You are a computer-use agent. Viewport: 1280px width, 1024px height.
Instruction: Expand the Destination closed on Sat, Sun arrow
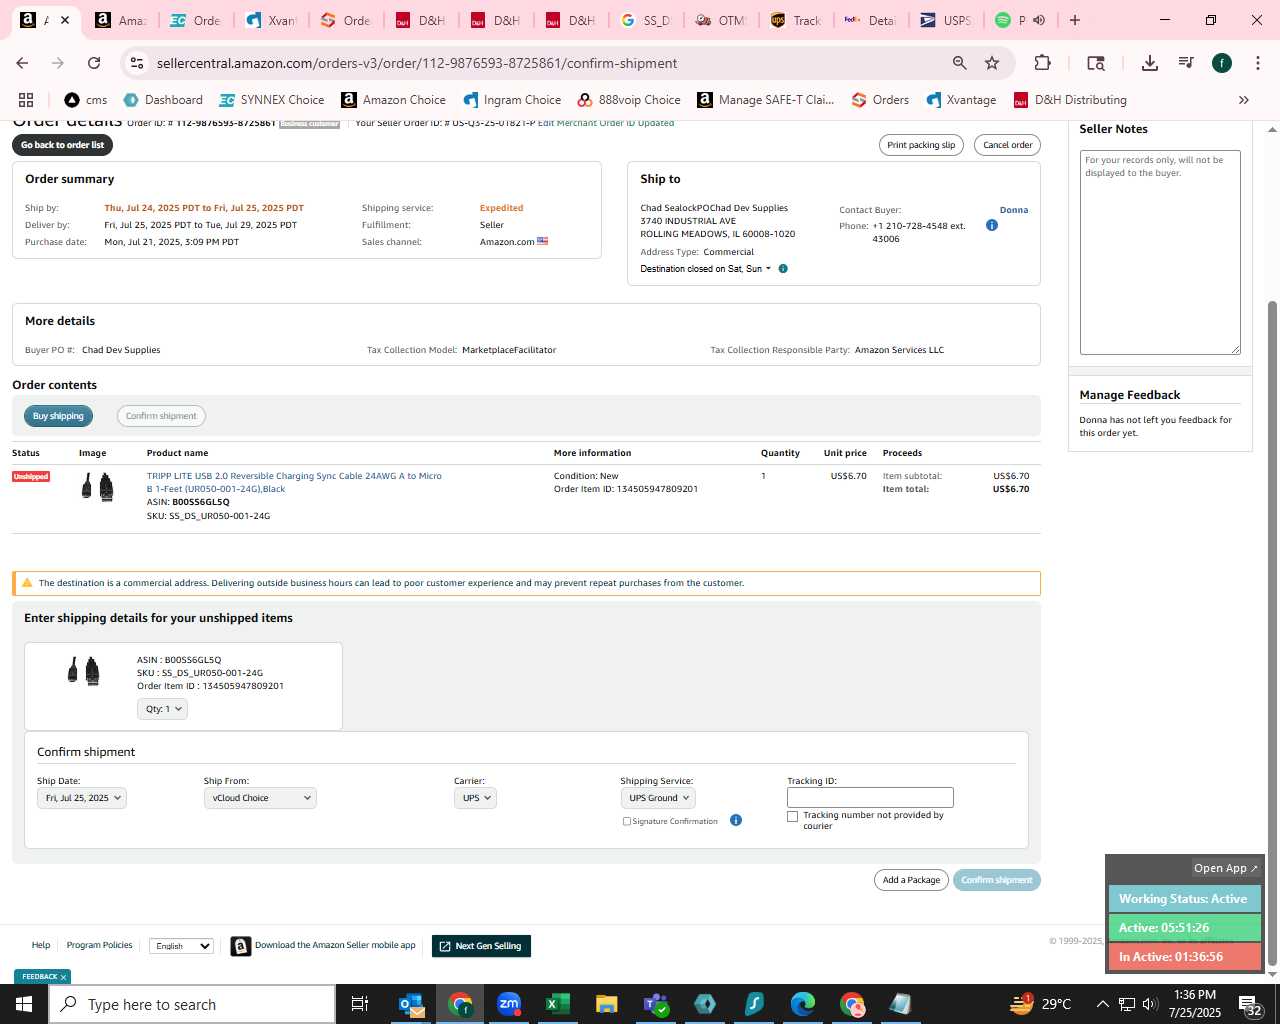pyautogui.click(x=768, y=269)
